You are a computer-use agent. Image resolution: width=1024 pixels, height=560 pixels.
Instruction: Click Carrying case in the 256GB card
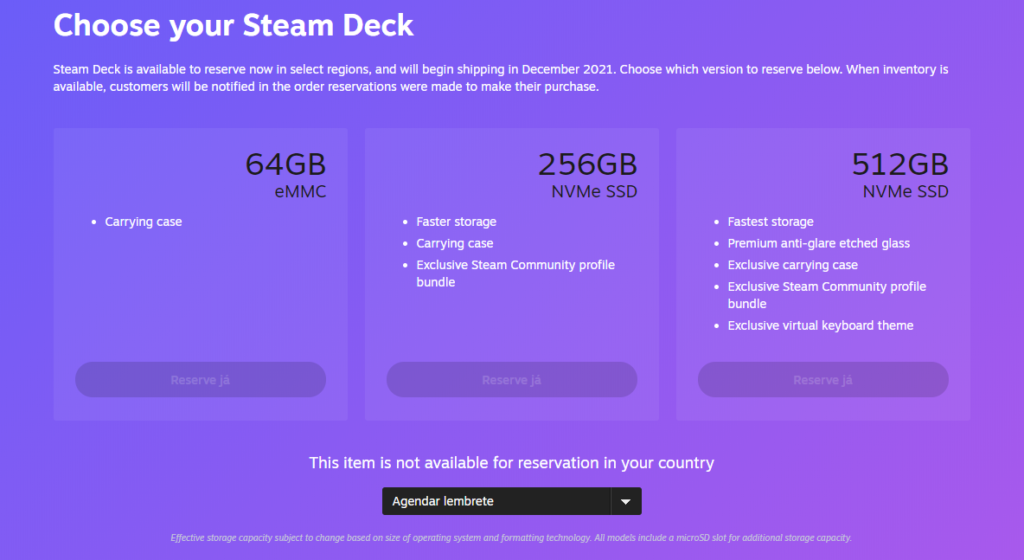pos(455,243)
